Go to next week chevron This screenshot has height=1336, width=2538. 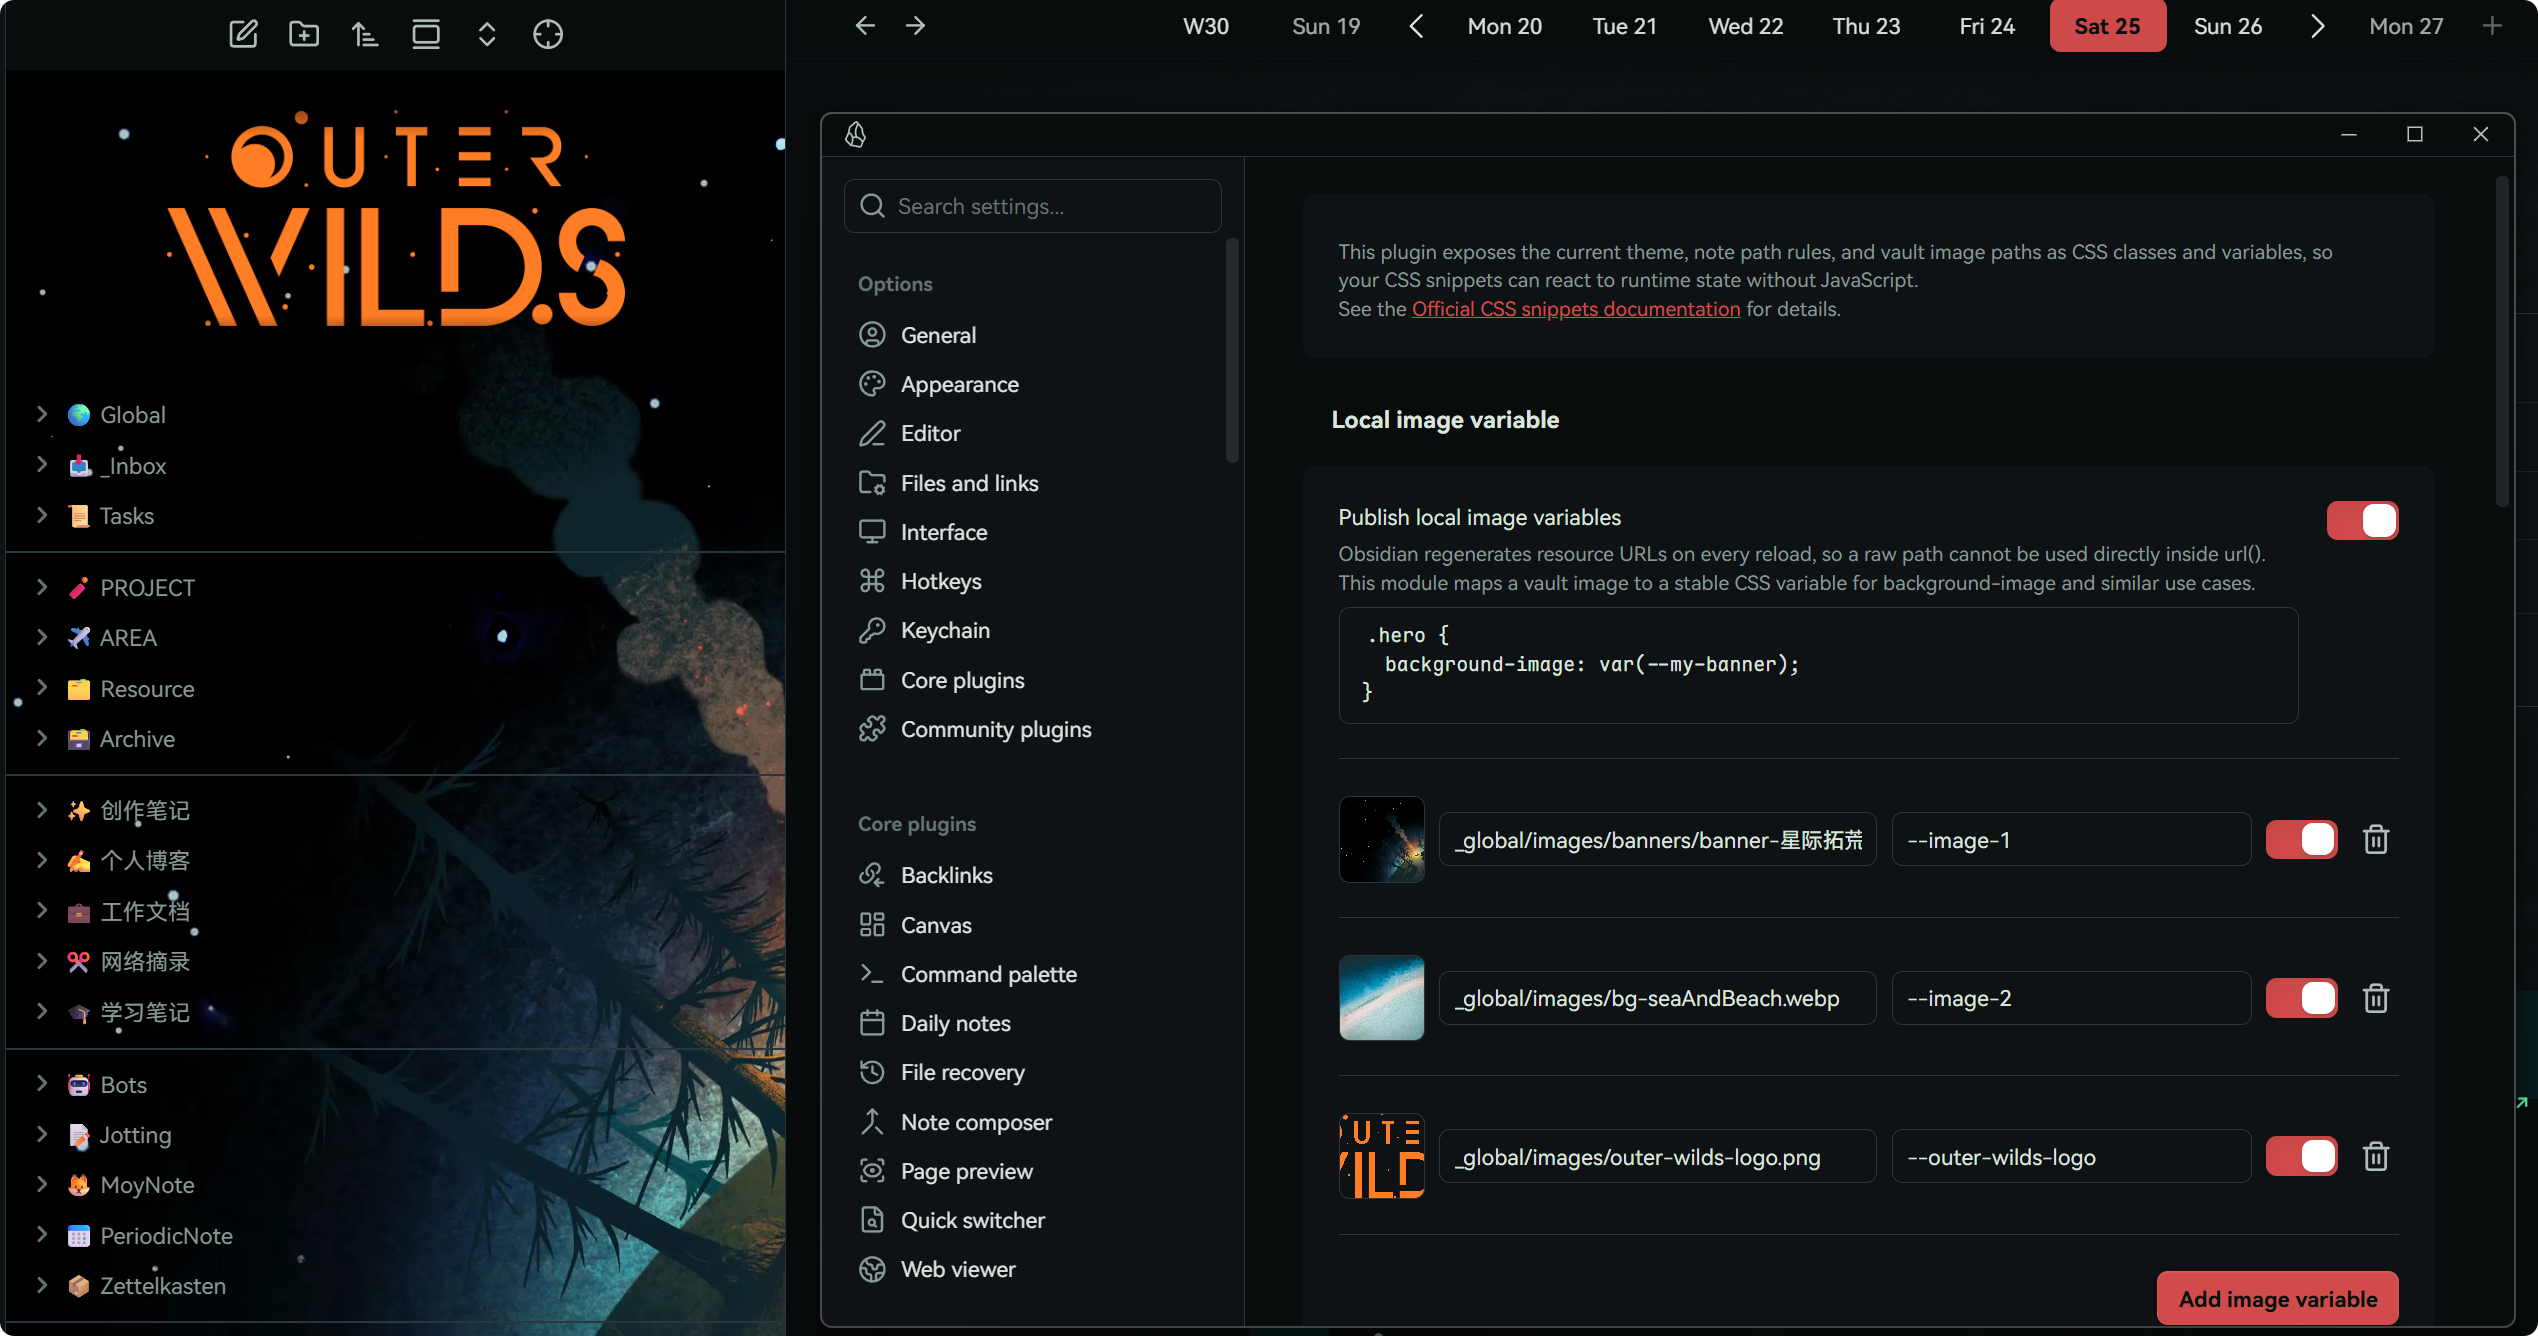tap(2317, 26)
